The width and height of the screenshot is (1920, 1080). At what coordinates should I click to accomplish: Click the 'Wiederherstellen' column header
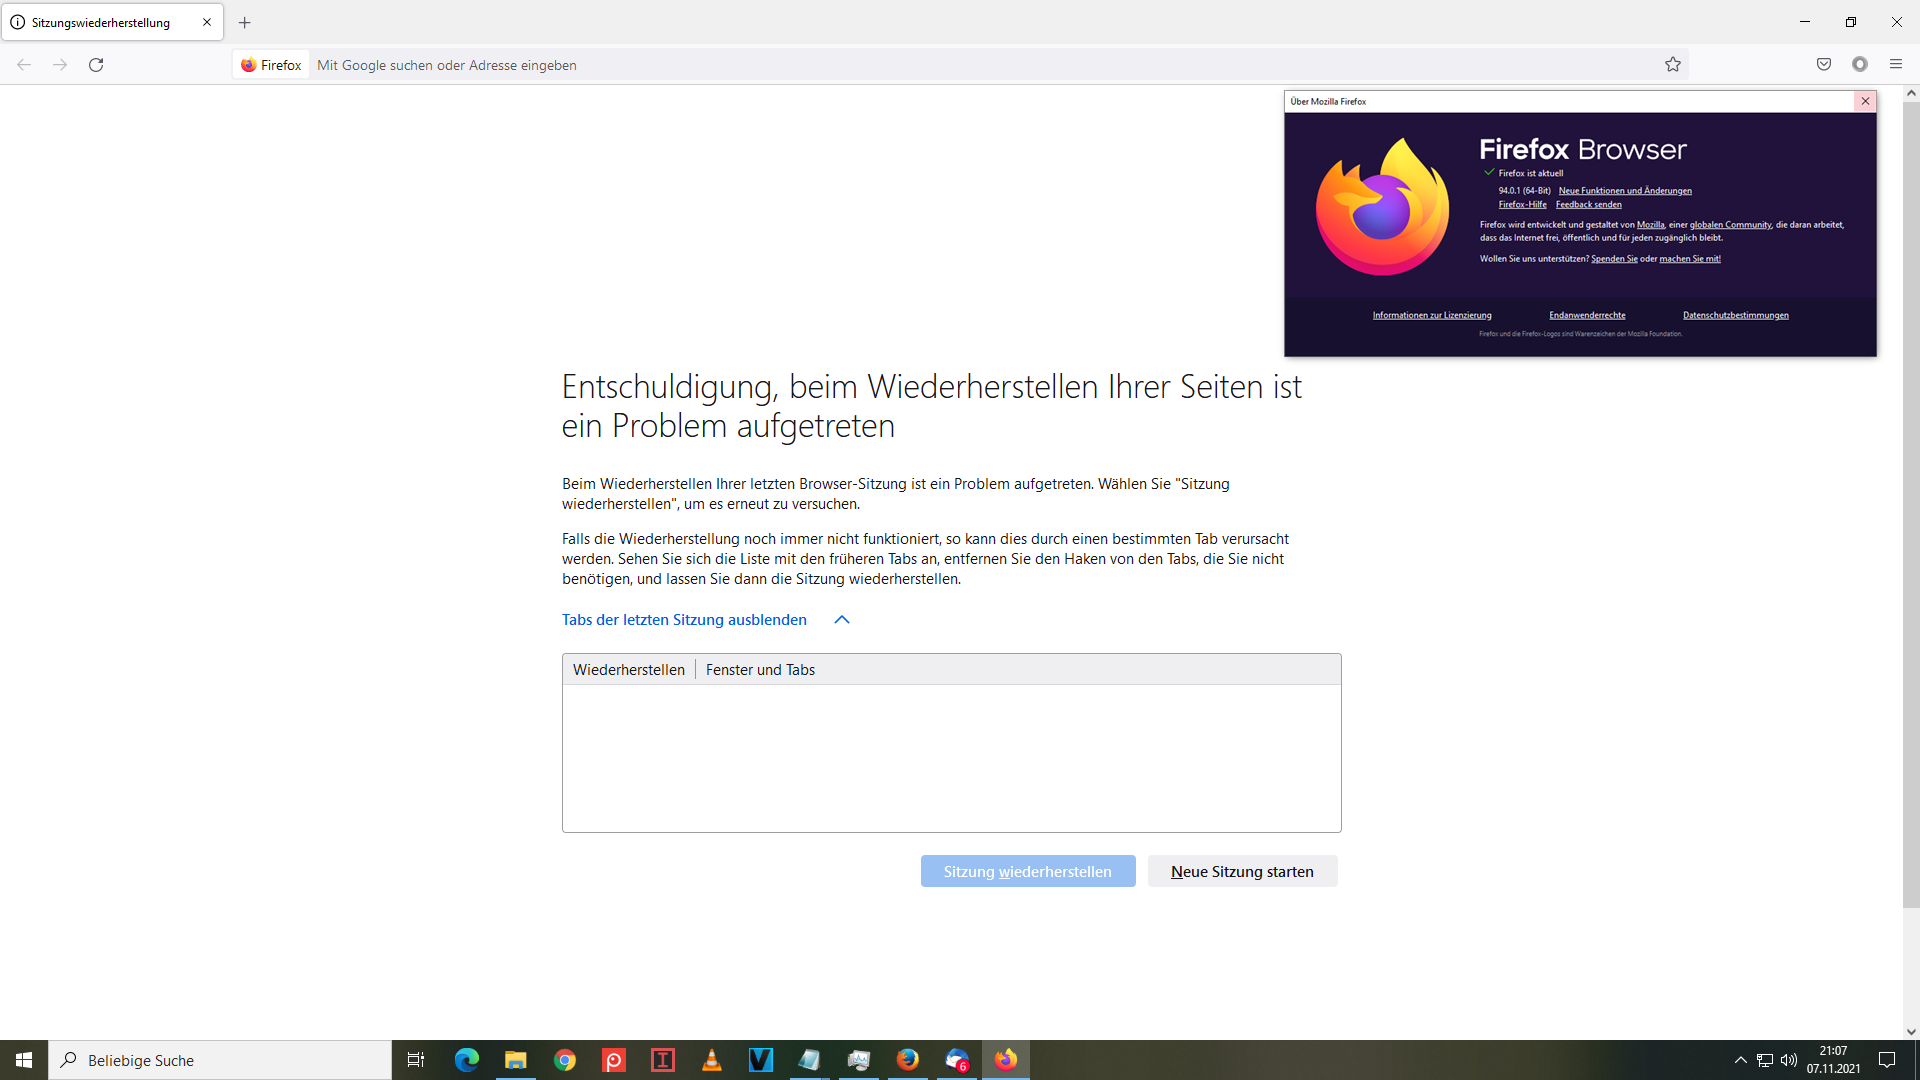(x=628, y=670)
